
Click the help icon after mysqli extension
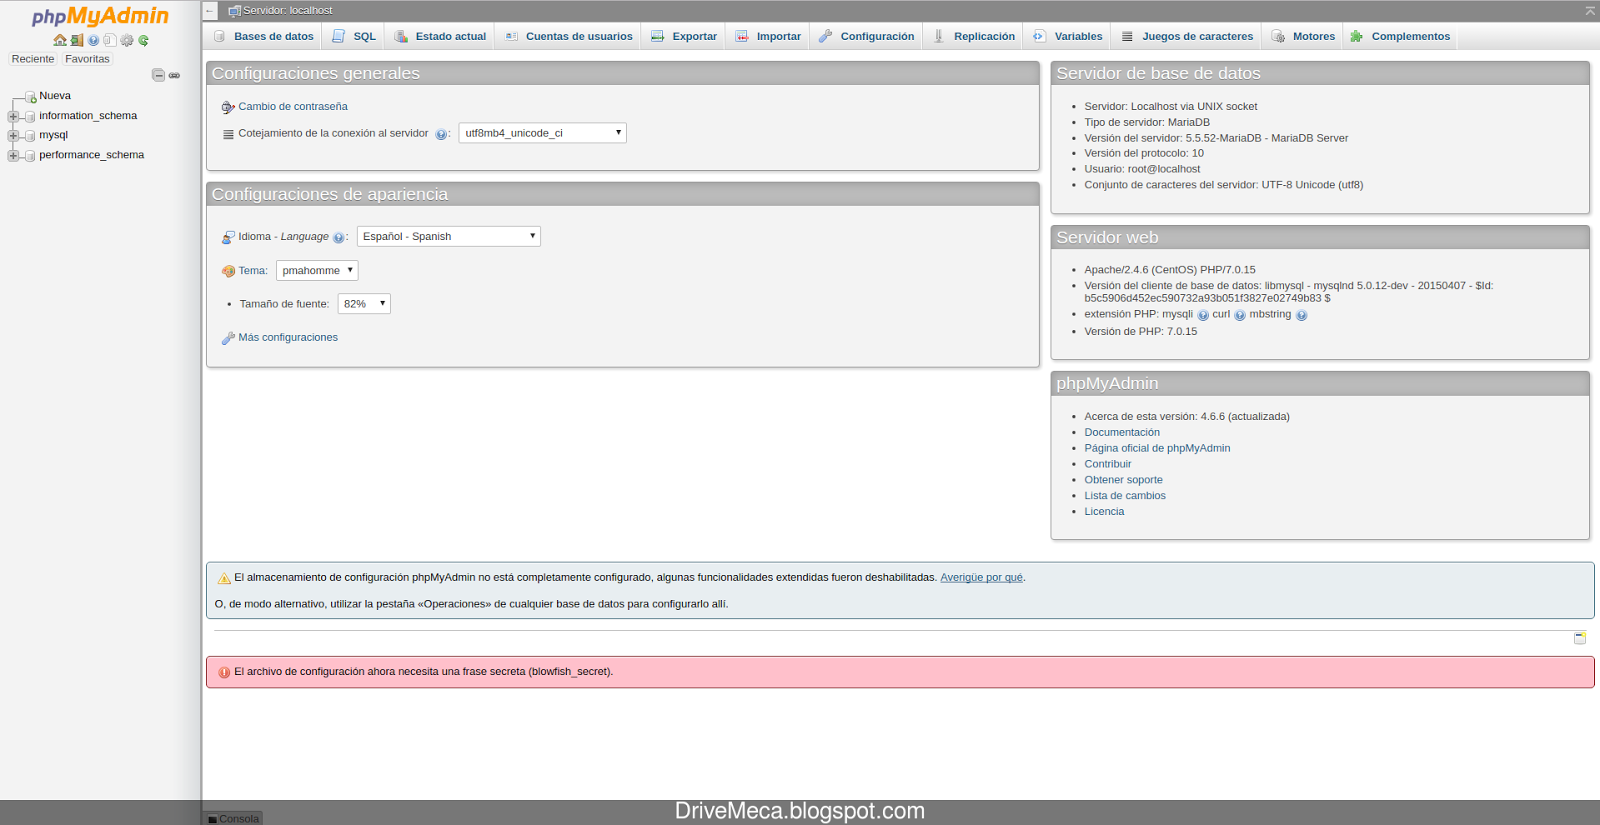[x=1203, y=315]
